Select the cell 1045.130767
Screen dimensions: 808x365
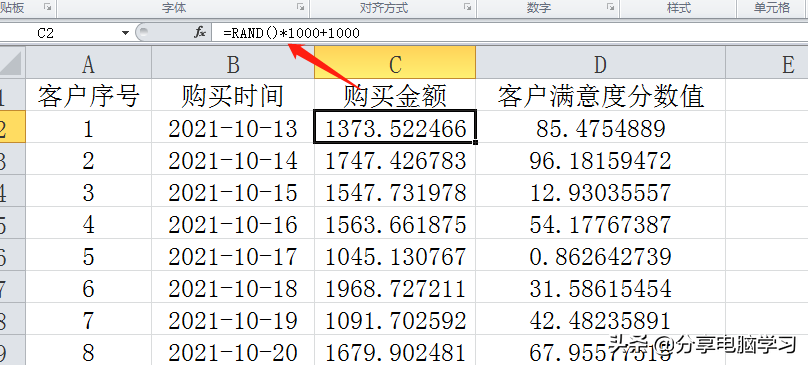395,256
